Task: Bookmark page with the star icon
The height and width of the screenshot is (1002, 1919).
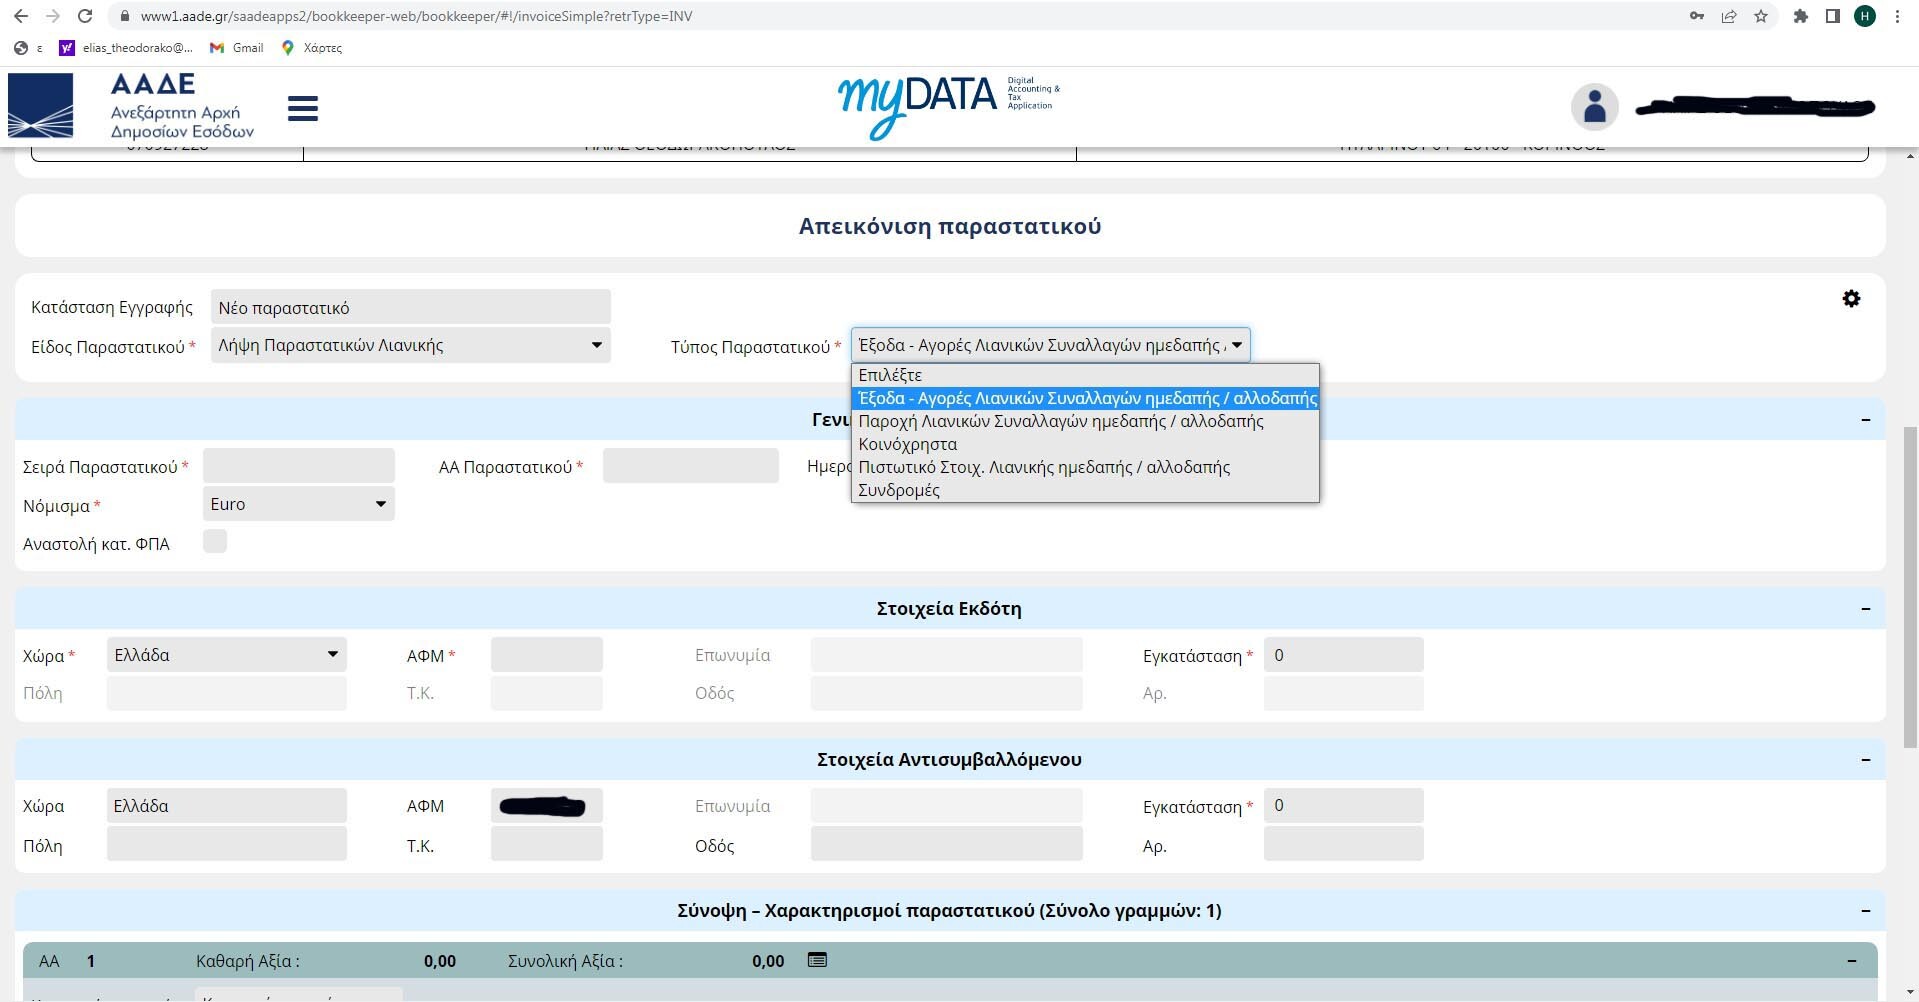Action: (1760, 16)
